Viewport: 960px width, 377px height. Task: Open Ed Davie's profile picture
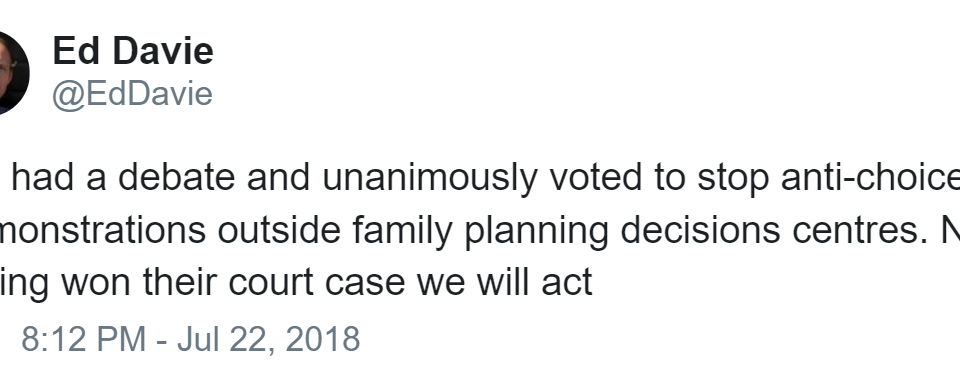13,73
